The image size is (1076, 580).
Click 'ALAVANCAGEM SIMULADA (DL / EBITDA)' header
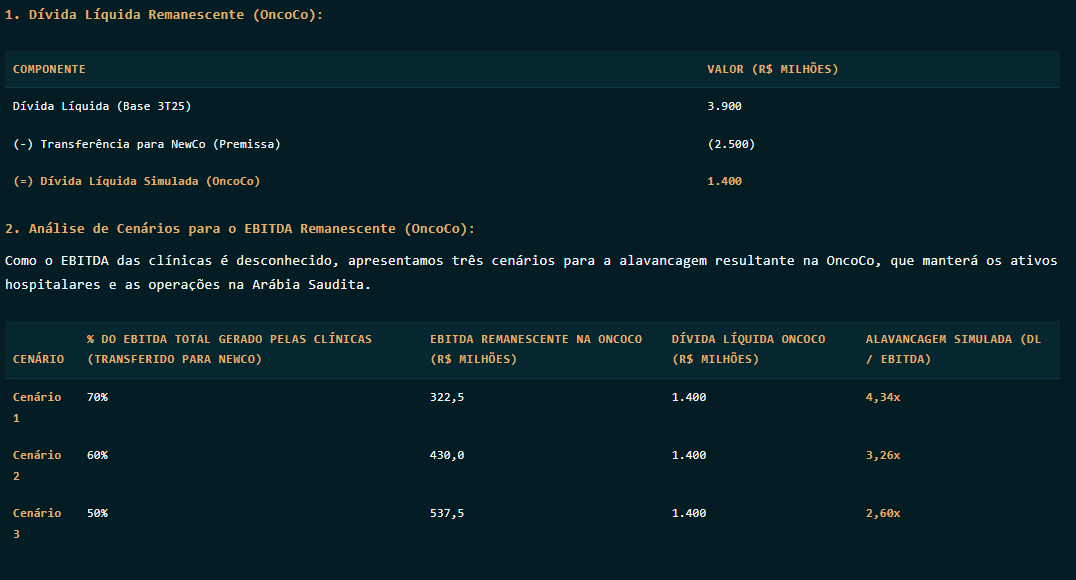[953, 349]
